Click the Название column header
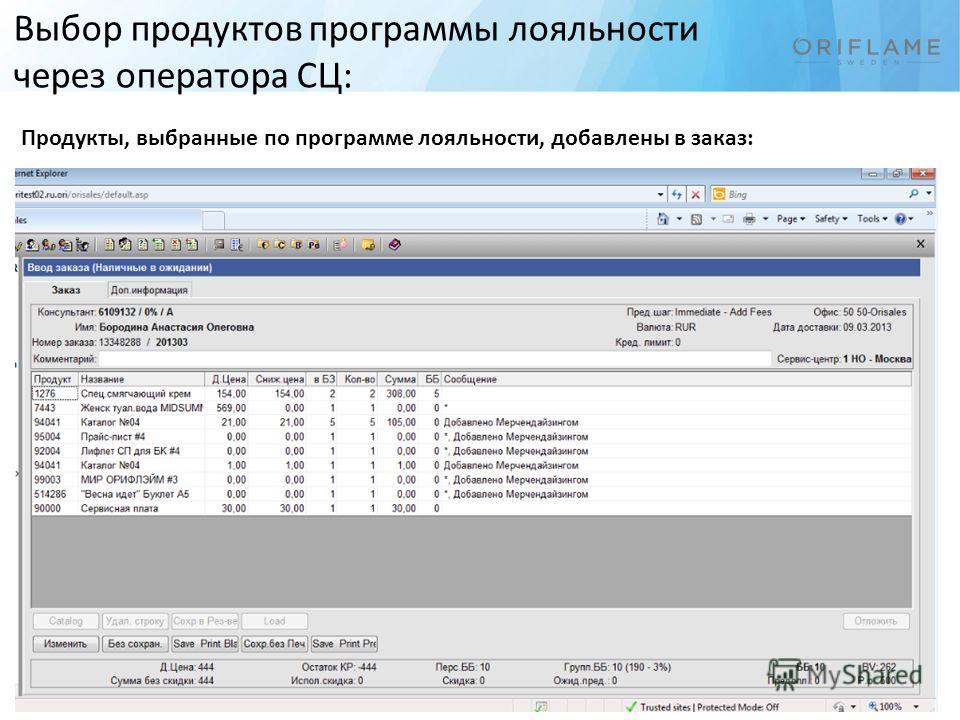 point(141,380)
